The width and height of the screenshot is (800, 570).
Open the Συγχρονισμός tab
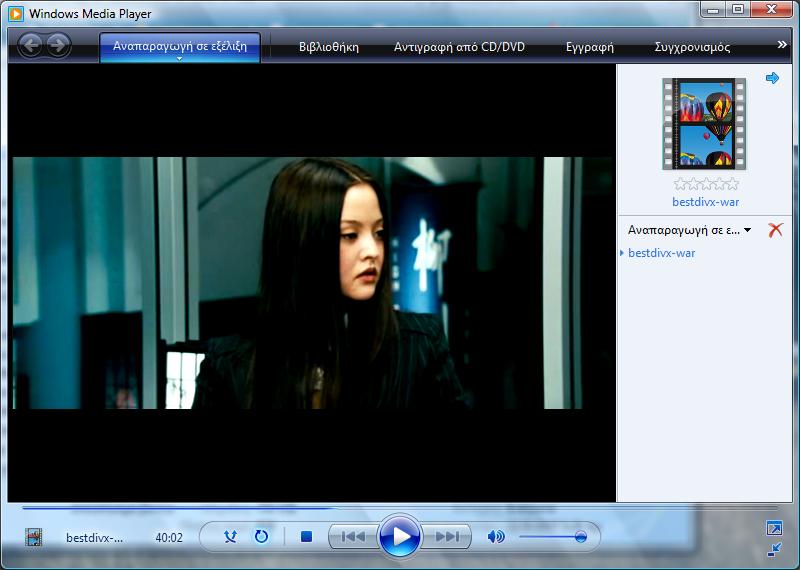pos(692,47)
